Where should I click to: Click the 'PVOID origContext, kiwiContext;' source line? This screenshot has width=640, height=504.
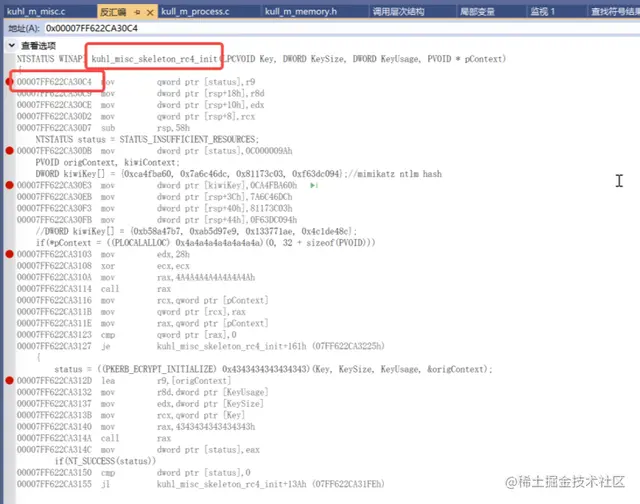tap(107, 162)
